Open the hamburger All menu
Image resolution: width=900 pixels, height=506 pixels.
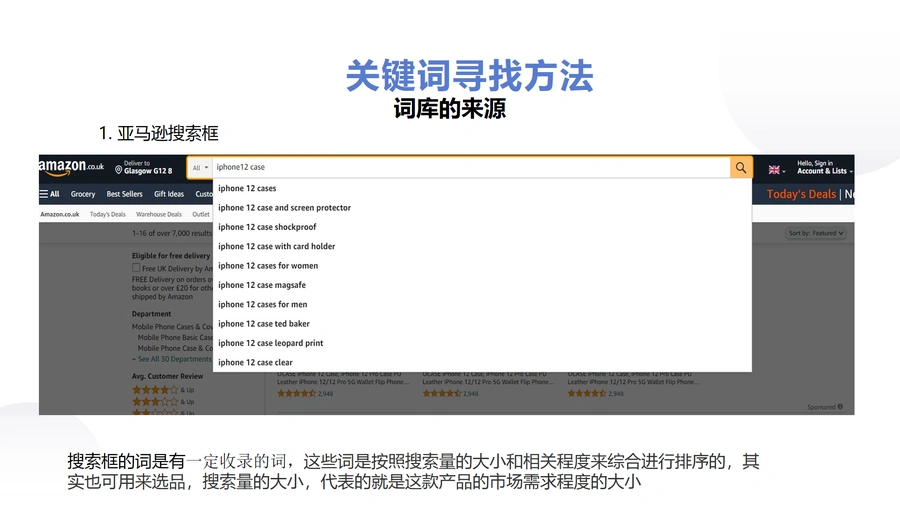(x=49, y=194)
